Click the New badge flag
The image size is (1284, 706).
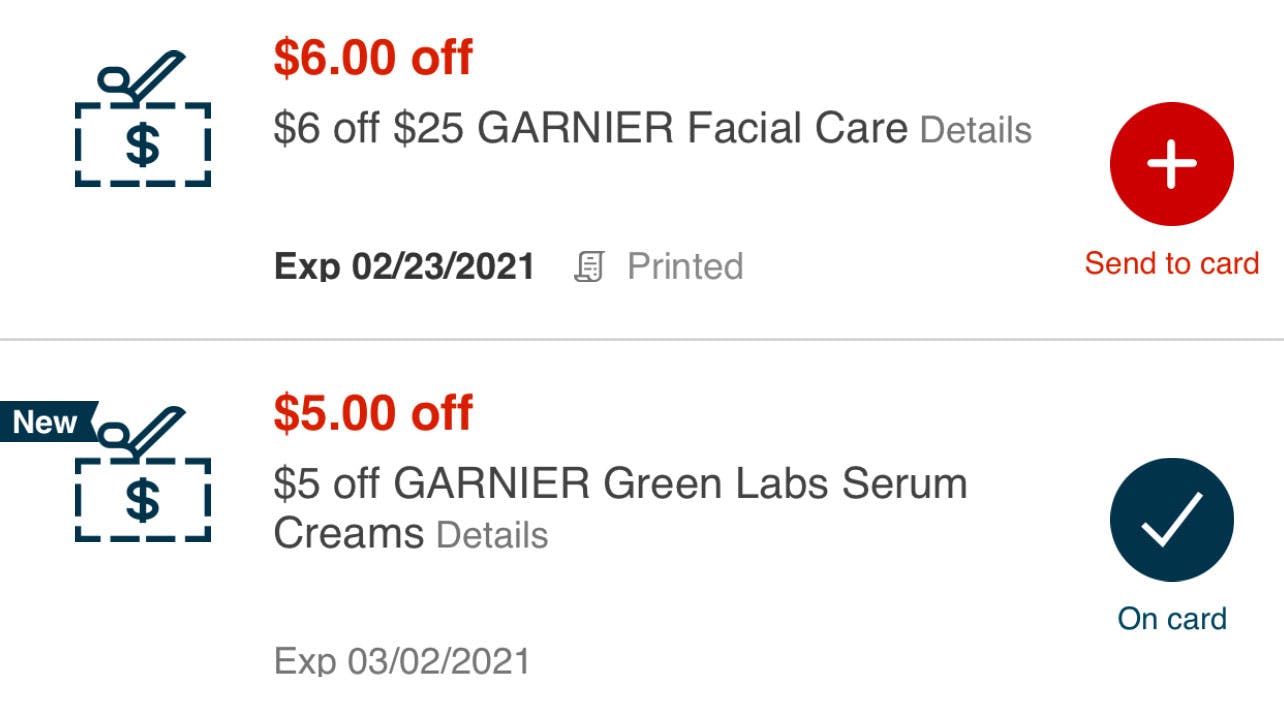click(x=48, y=422)
